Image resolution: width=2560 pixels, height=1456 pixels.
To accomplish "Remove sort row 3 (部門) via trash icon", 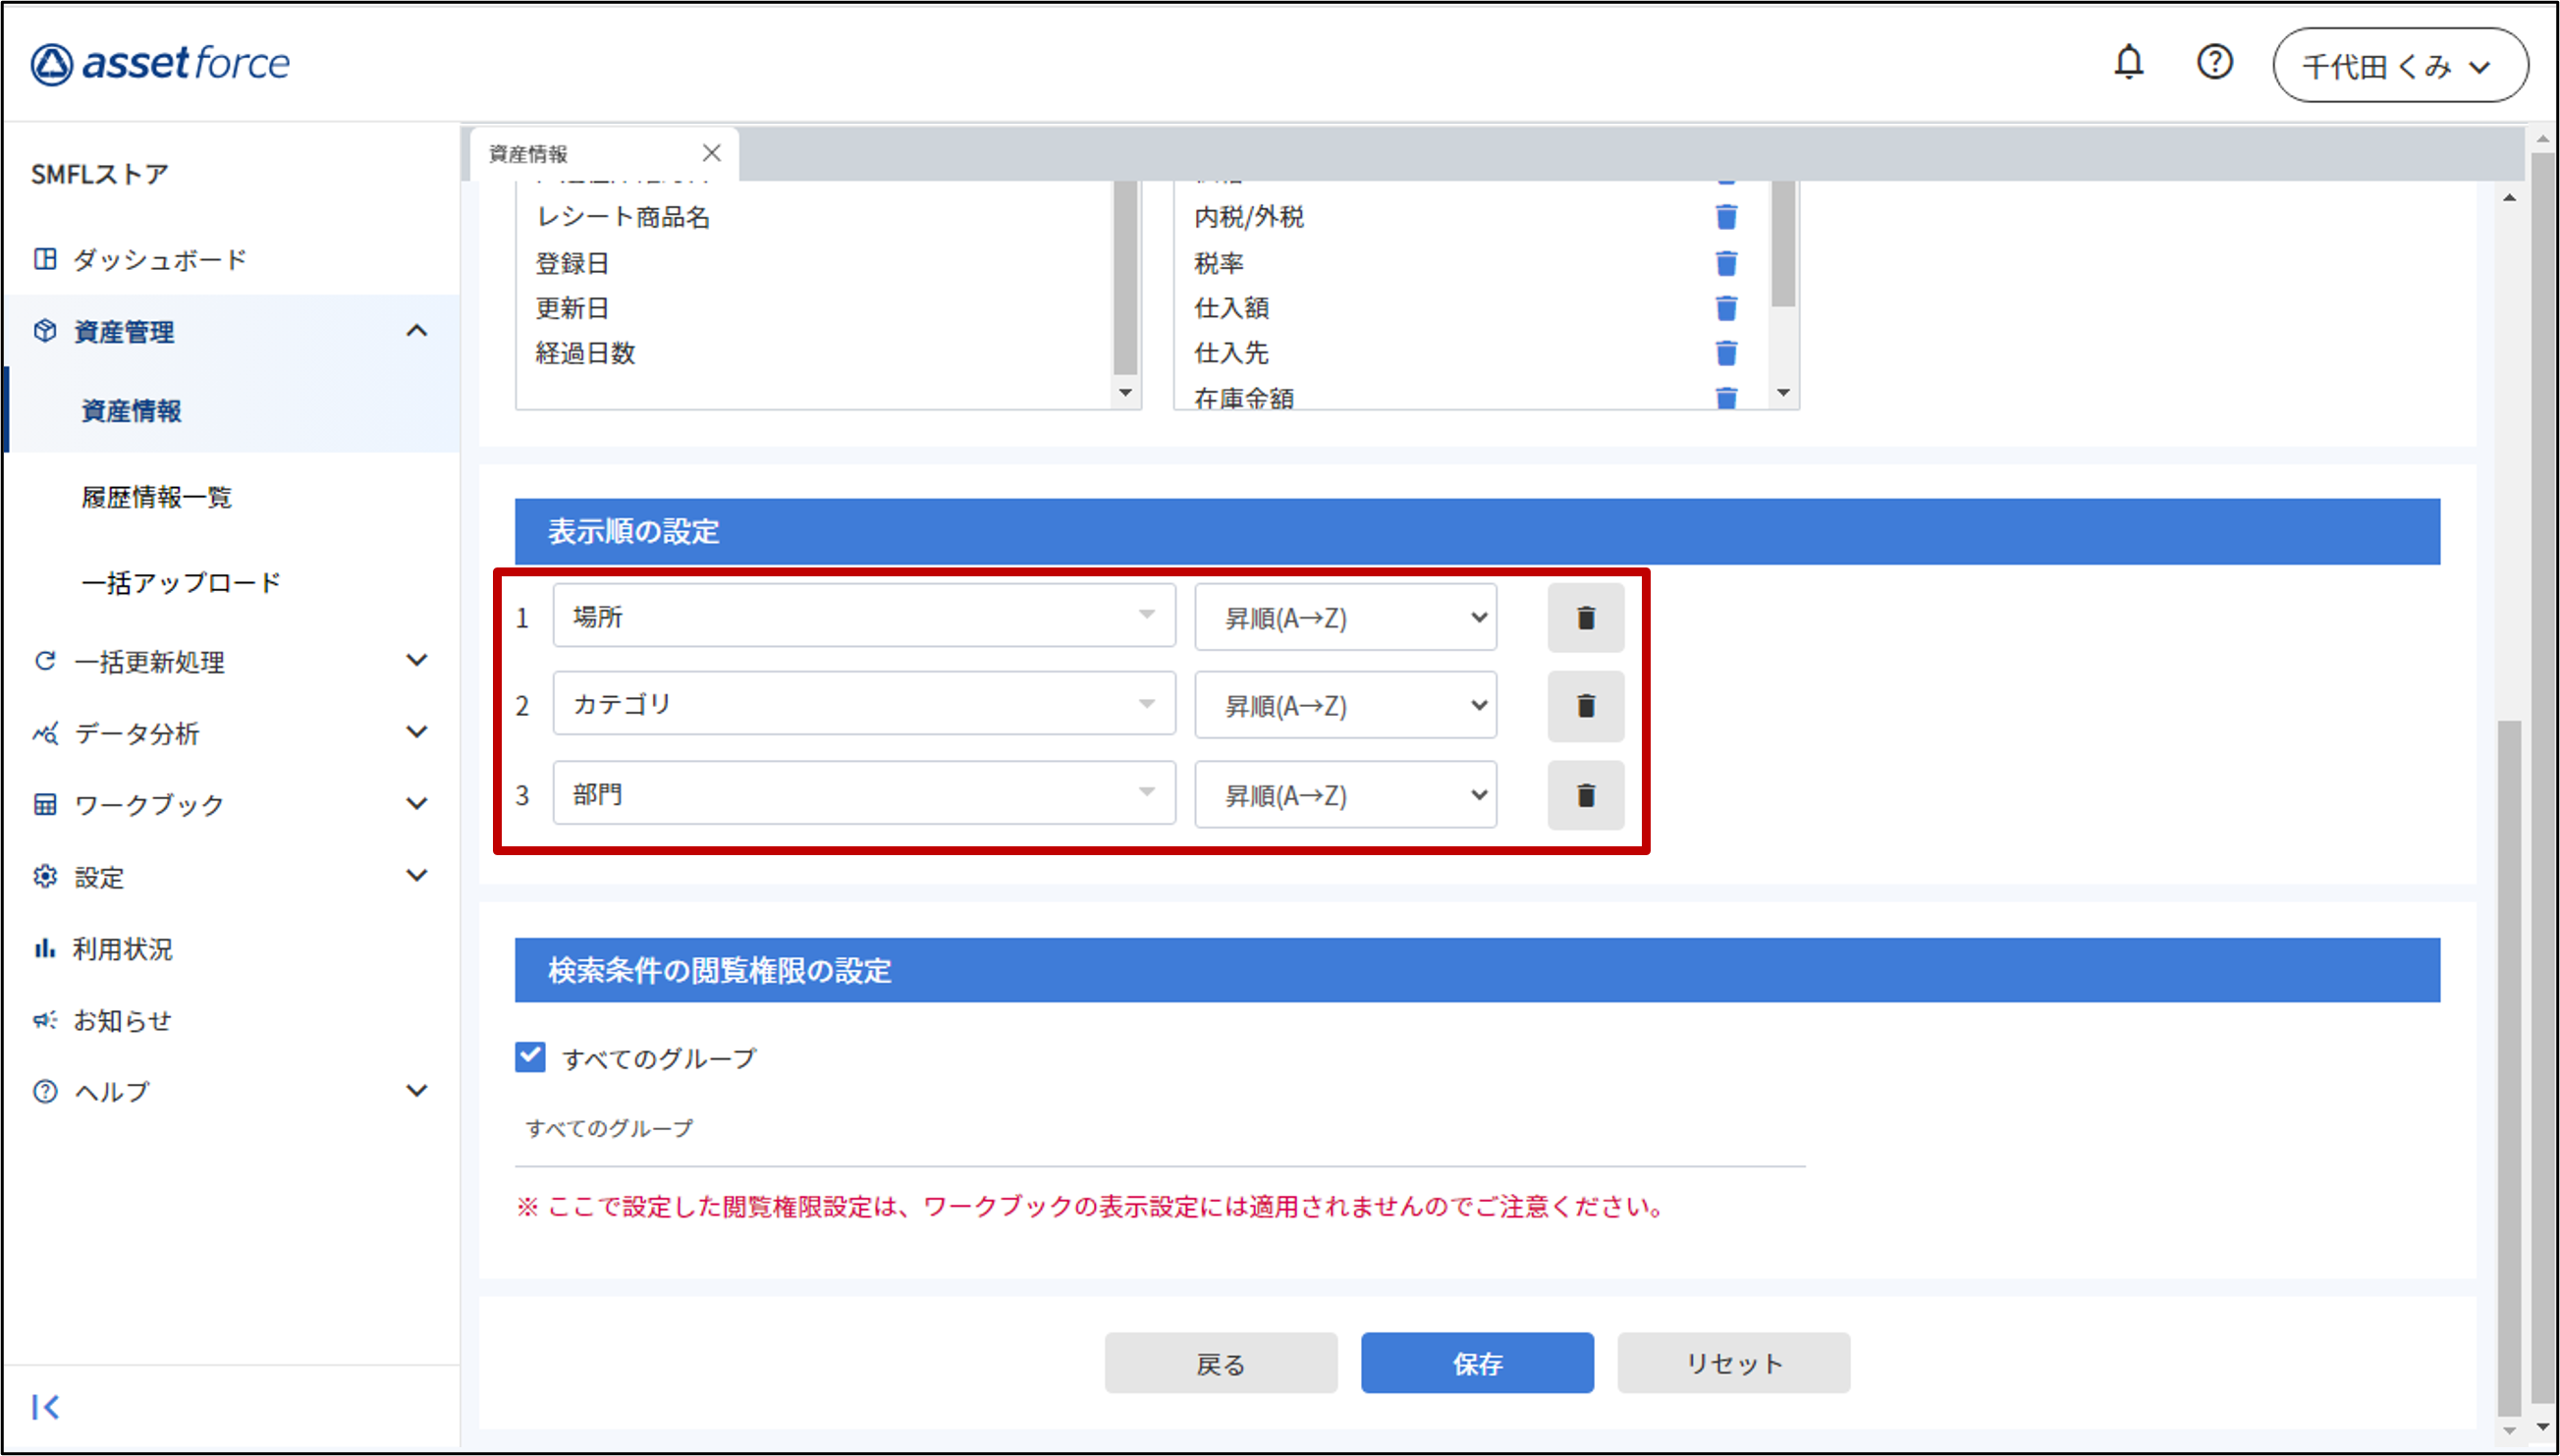I will click(x=1585, y=795).
